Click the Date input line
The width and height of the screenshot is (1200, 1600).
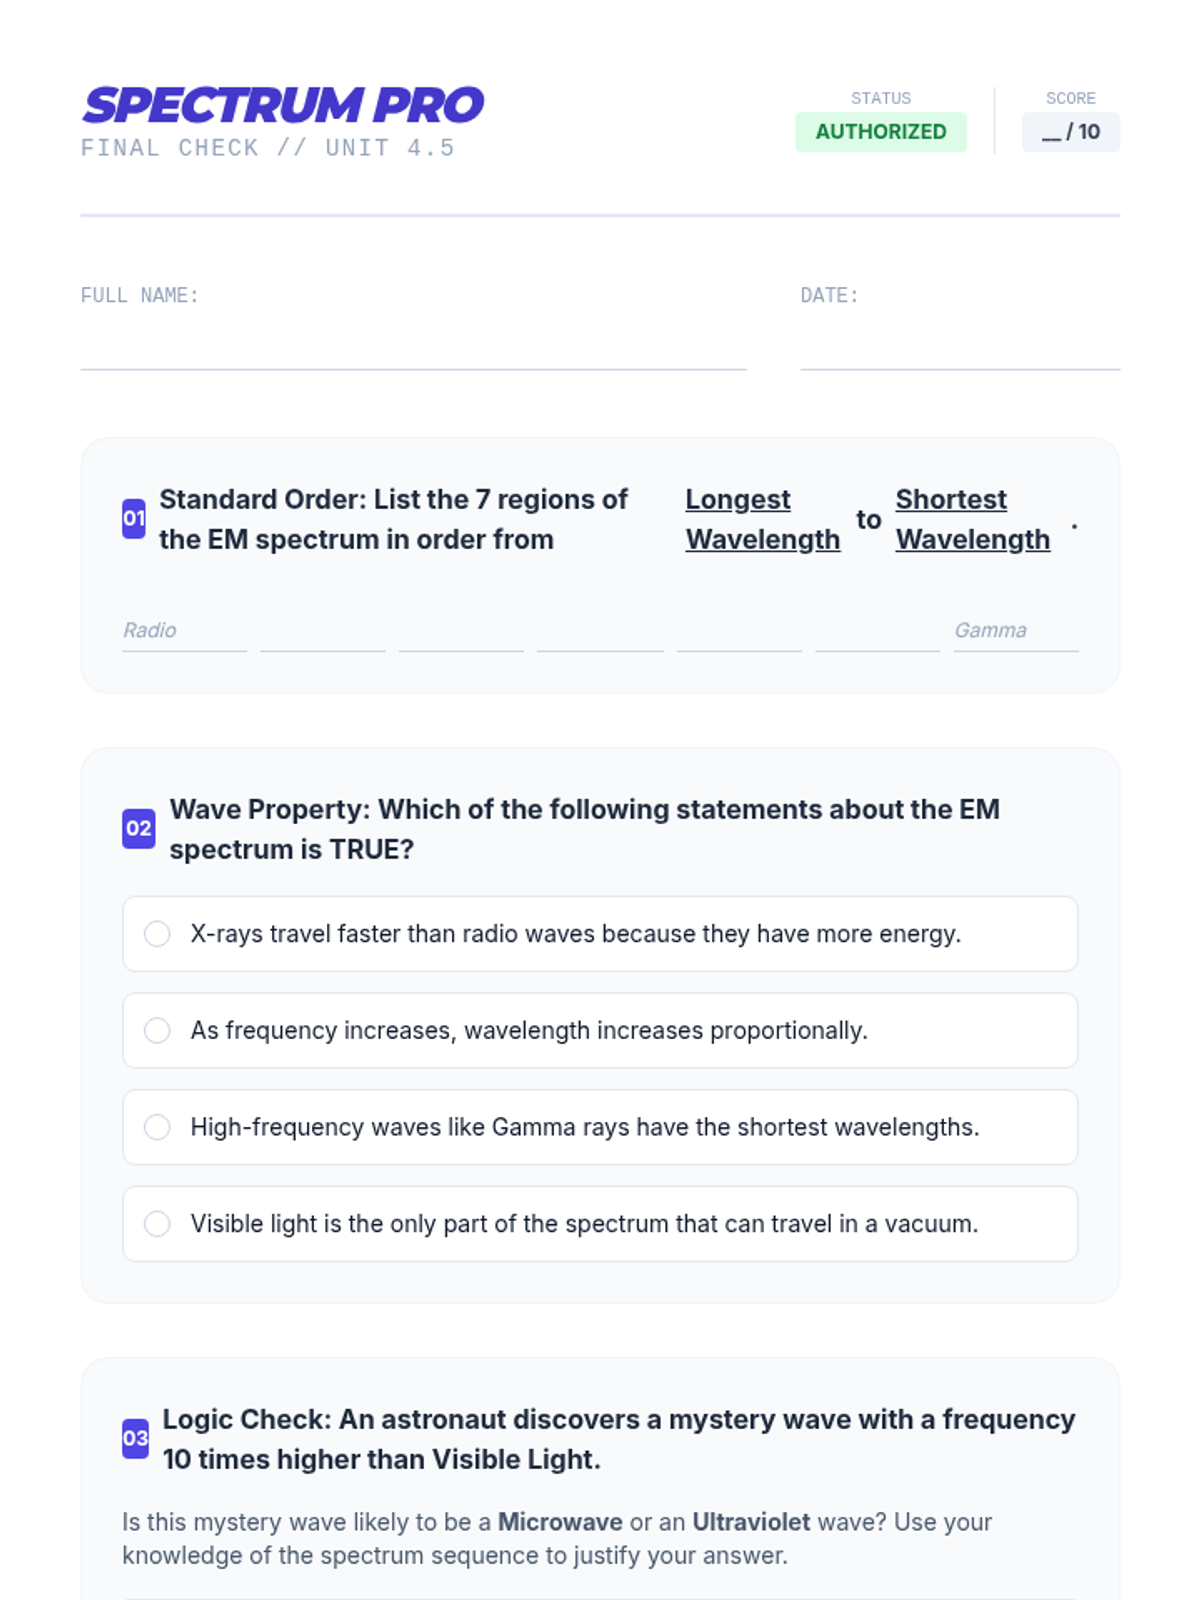point(960,350)
